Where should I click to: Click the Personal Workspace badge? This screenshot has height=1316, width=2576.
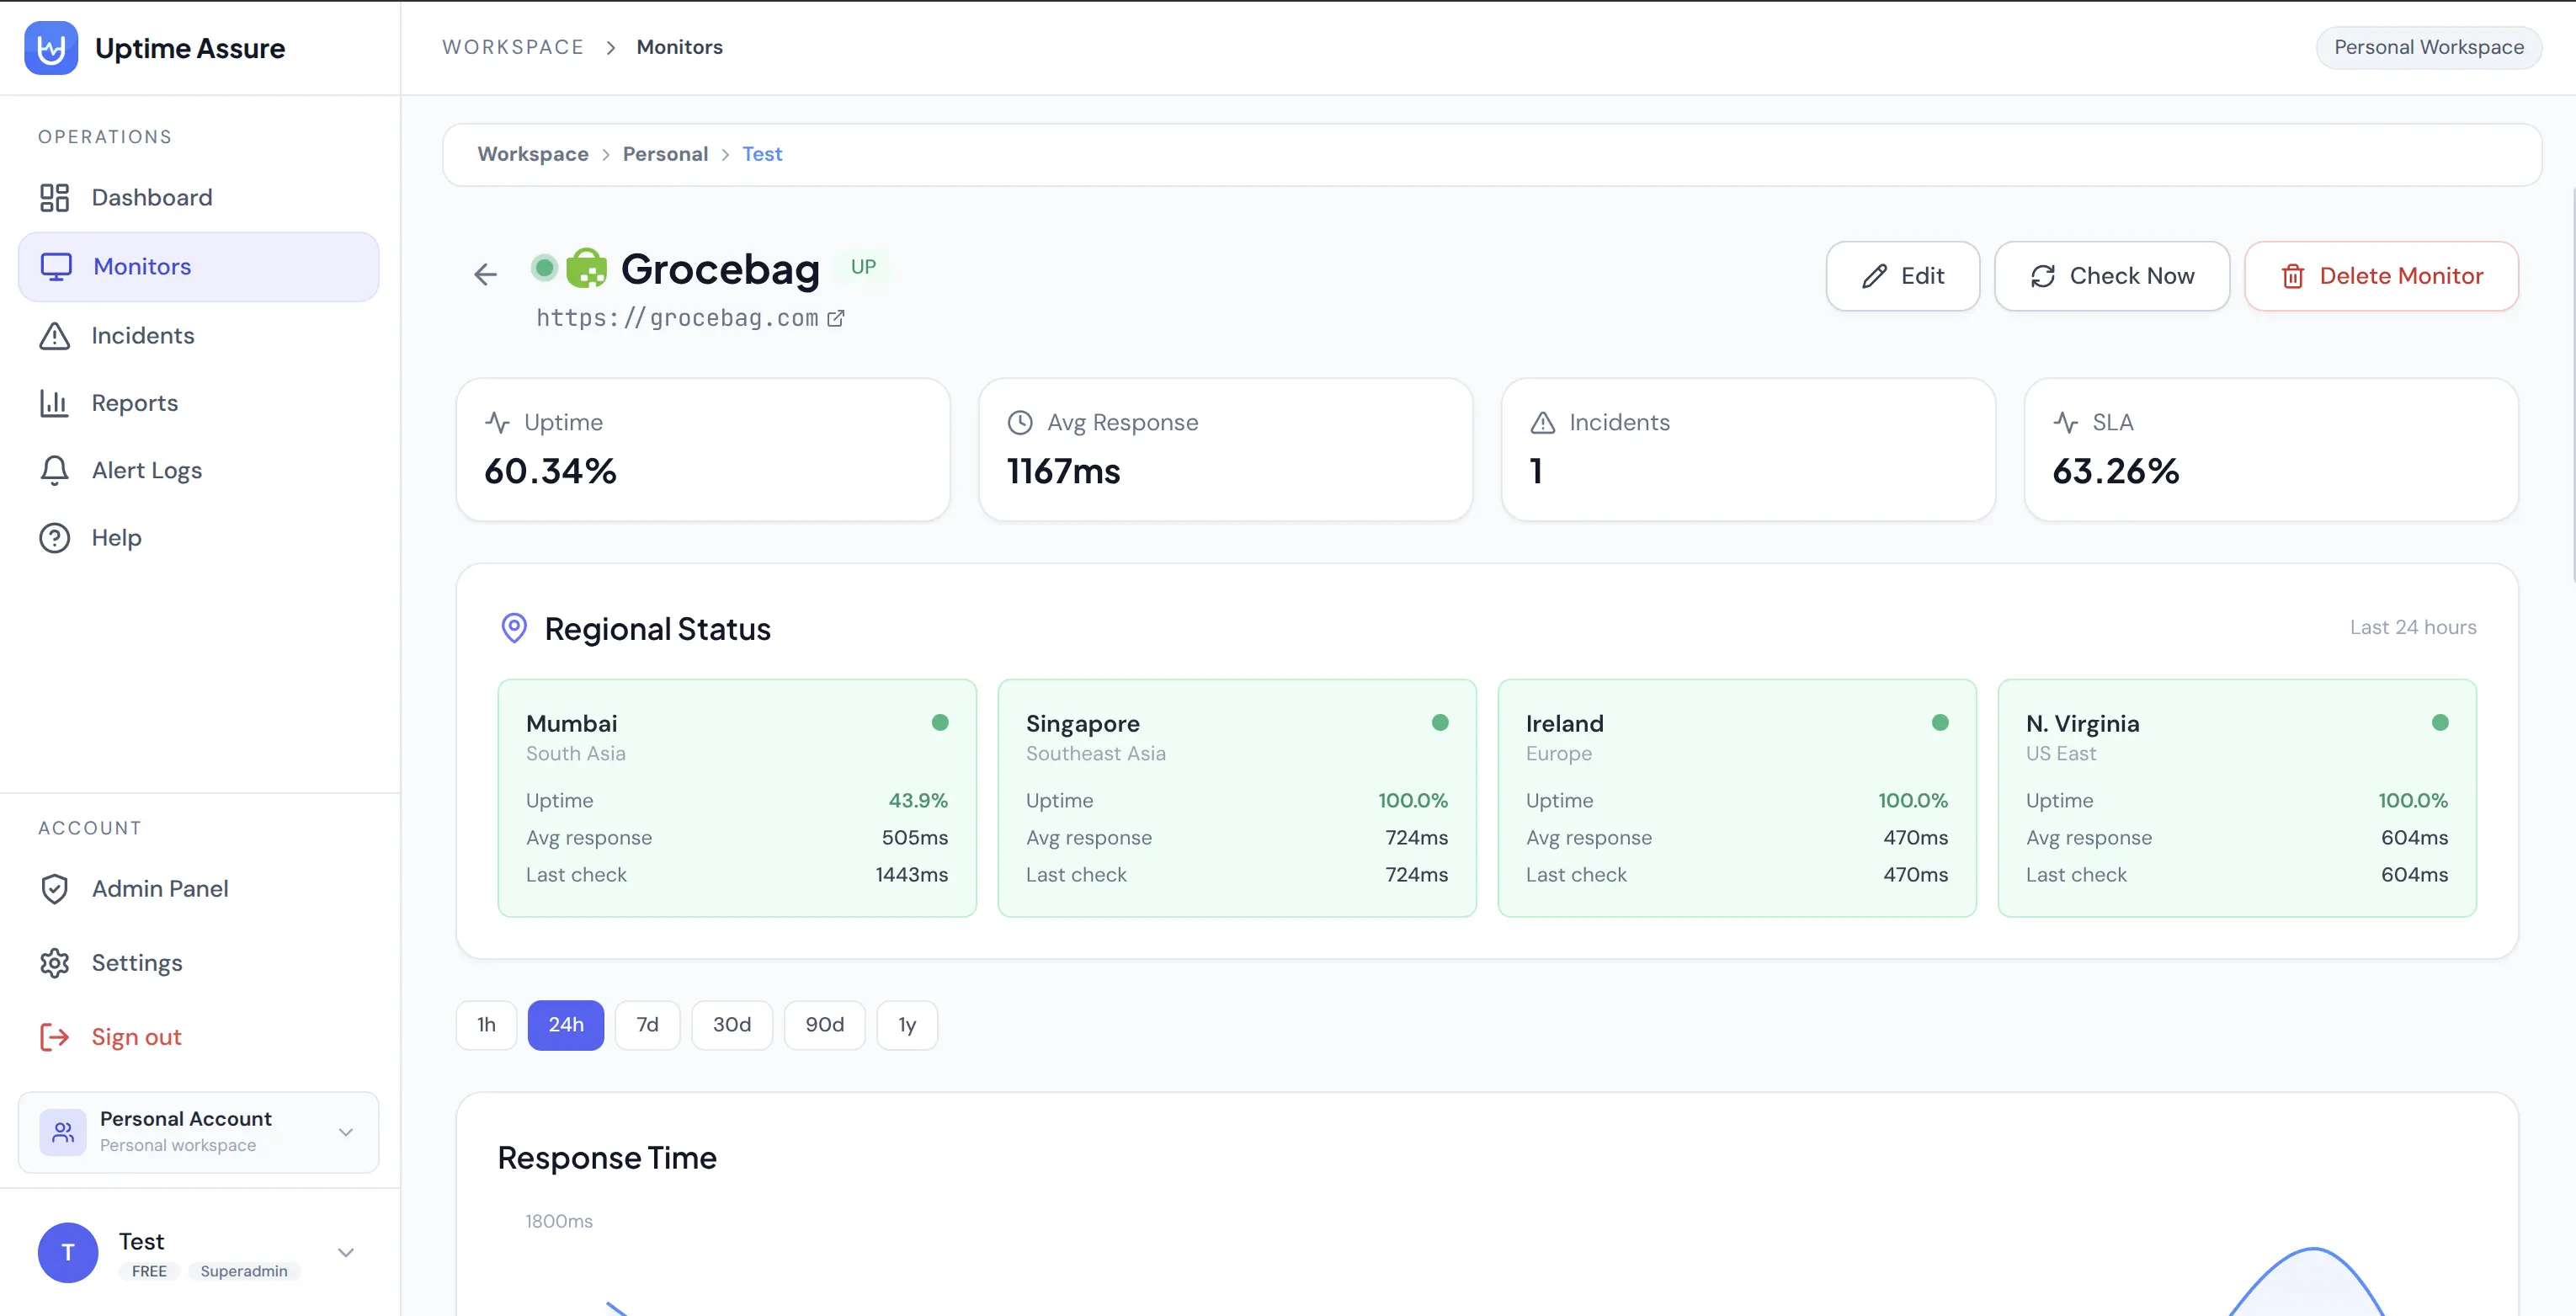2429,47
